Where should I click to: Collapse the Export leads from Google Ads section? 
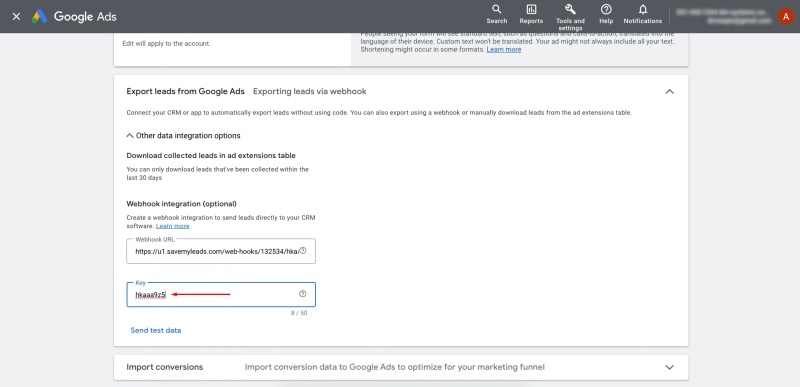[x=669, y=92]
